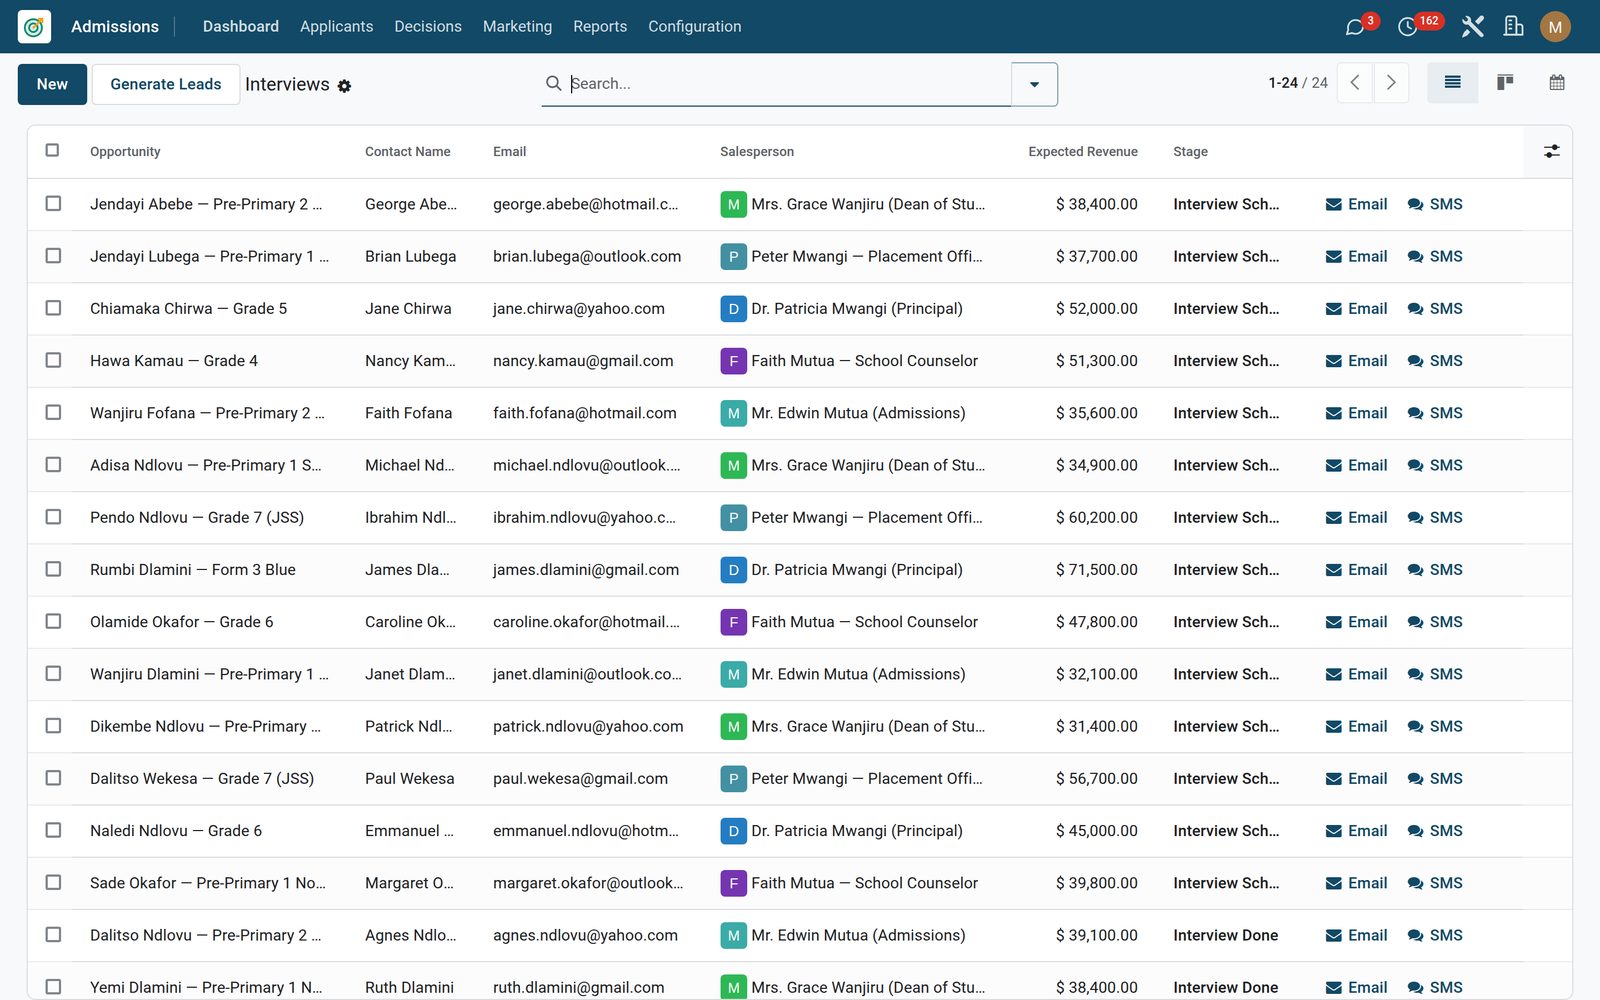Screen dimensions: 1600x1000
Task: Open the debug tools wrench icon
Action: [x=1472, y=27]
